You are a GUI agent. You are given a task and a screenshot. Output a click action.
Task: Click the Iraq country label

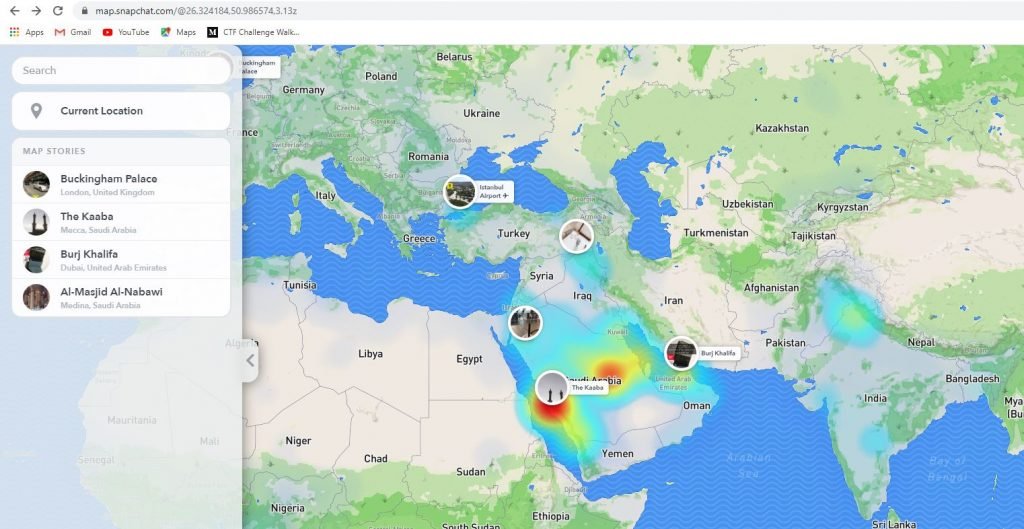[582, 296]
